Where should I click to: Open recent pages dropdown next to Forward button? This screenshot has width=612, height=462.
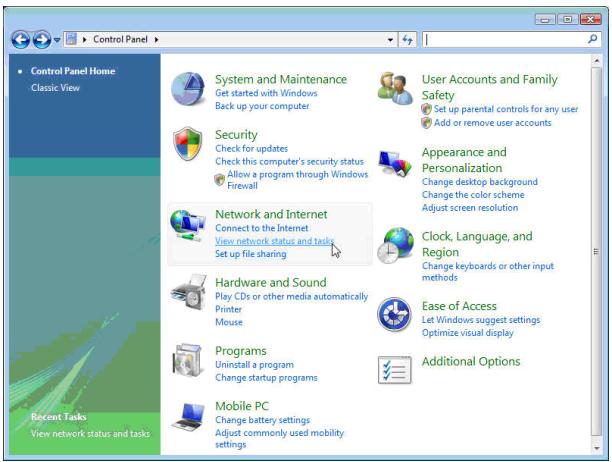(57, 40)
